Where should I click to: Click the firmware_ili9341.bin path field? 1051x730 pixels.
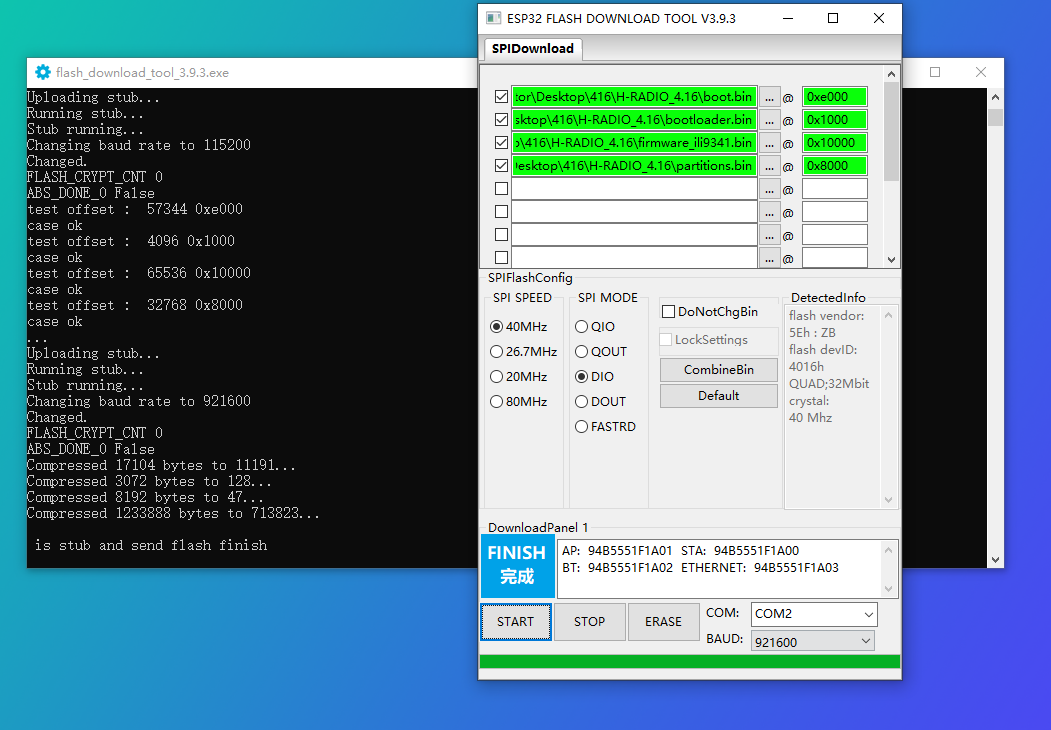pos(634,142)
